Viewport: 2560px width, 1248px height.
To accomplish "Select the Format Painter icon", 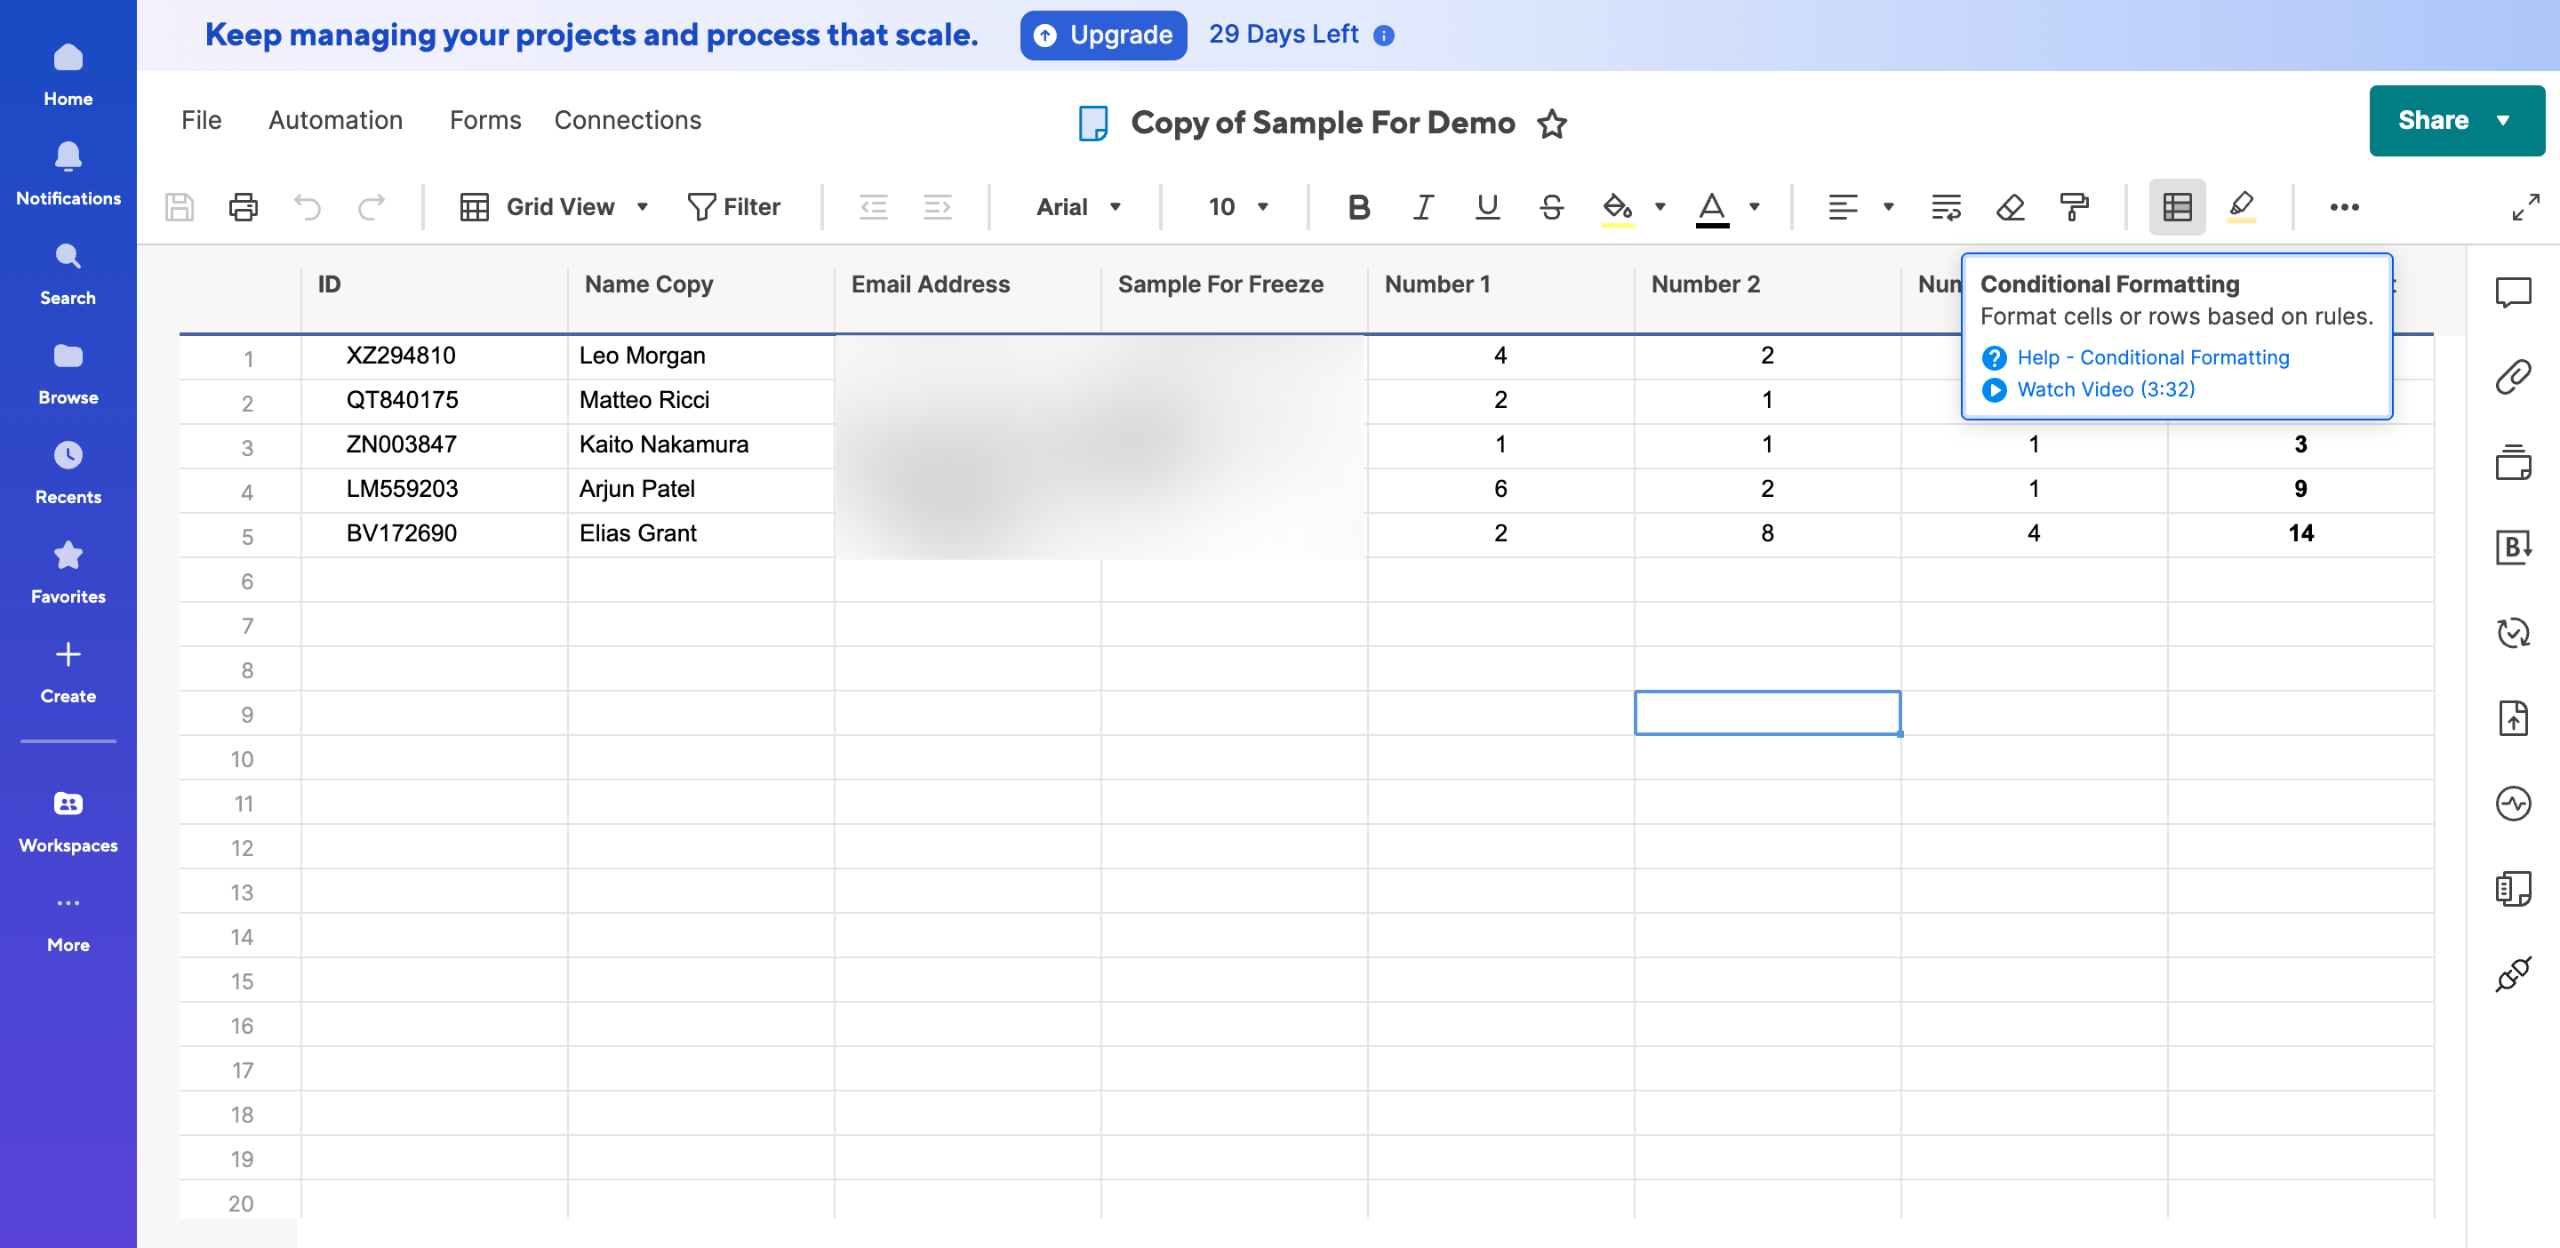I will [x=2074, y=207].
